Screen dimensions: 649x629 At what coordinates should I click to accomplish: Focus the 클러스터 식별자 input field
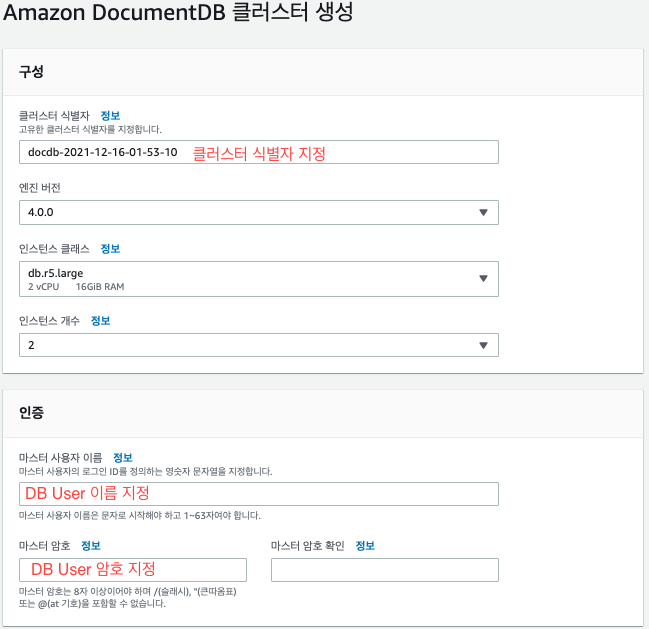click(259, 152)
